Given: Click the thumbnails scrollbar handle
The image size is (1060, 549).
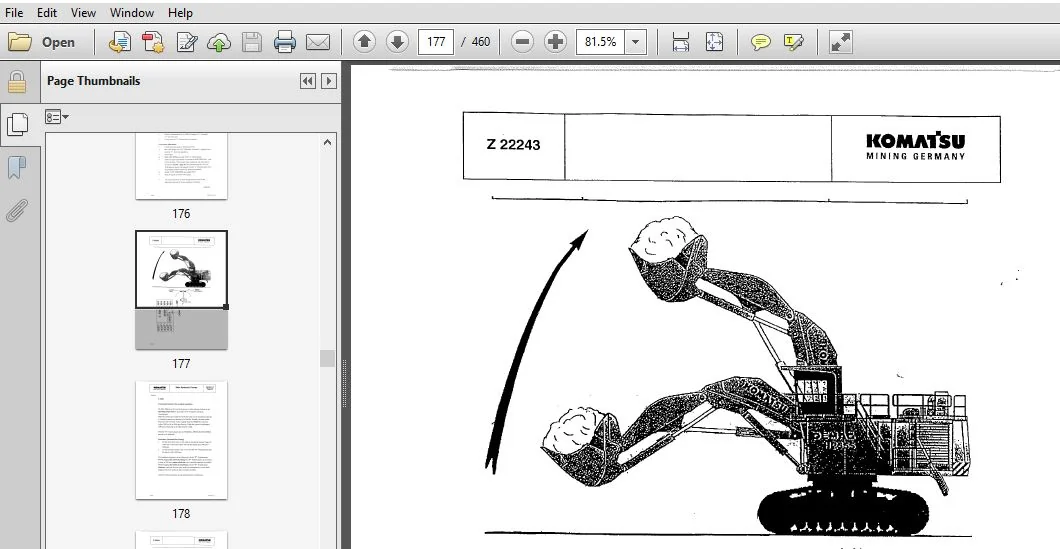Looking at the screenshot, I should pos(327,358).
